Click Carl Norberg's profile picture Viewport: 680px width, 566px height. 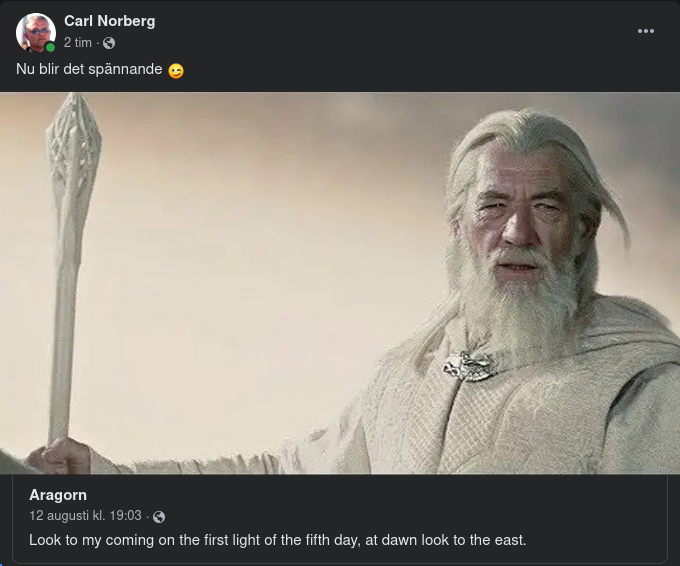35,32
